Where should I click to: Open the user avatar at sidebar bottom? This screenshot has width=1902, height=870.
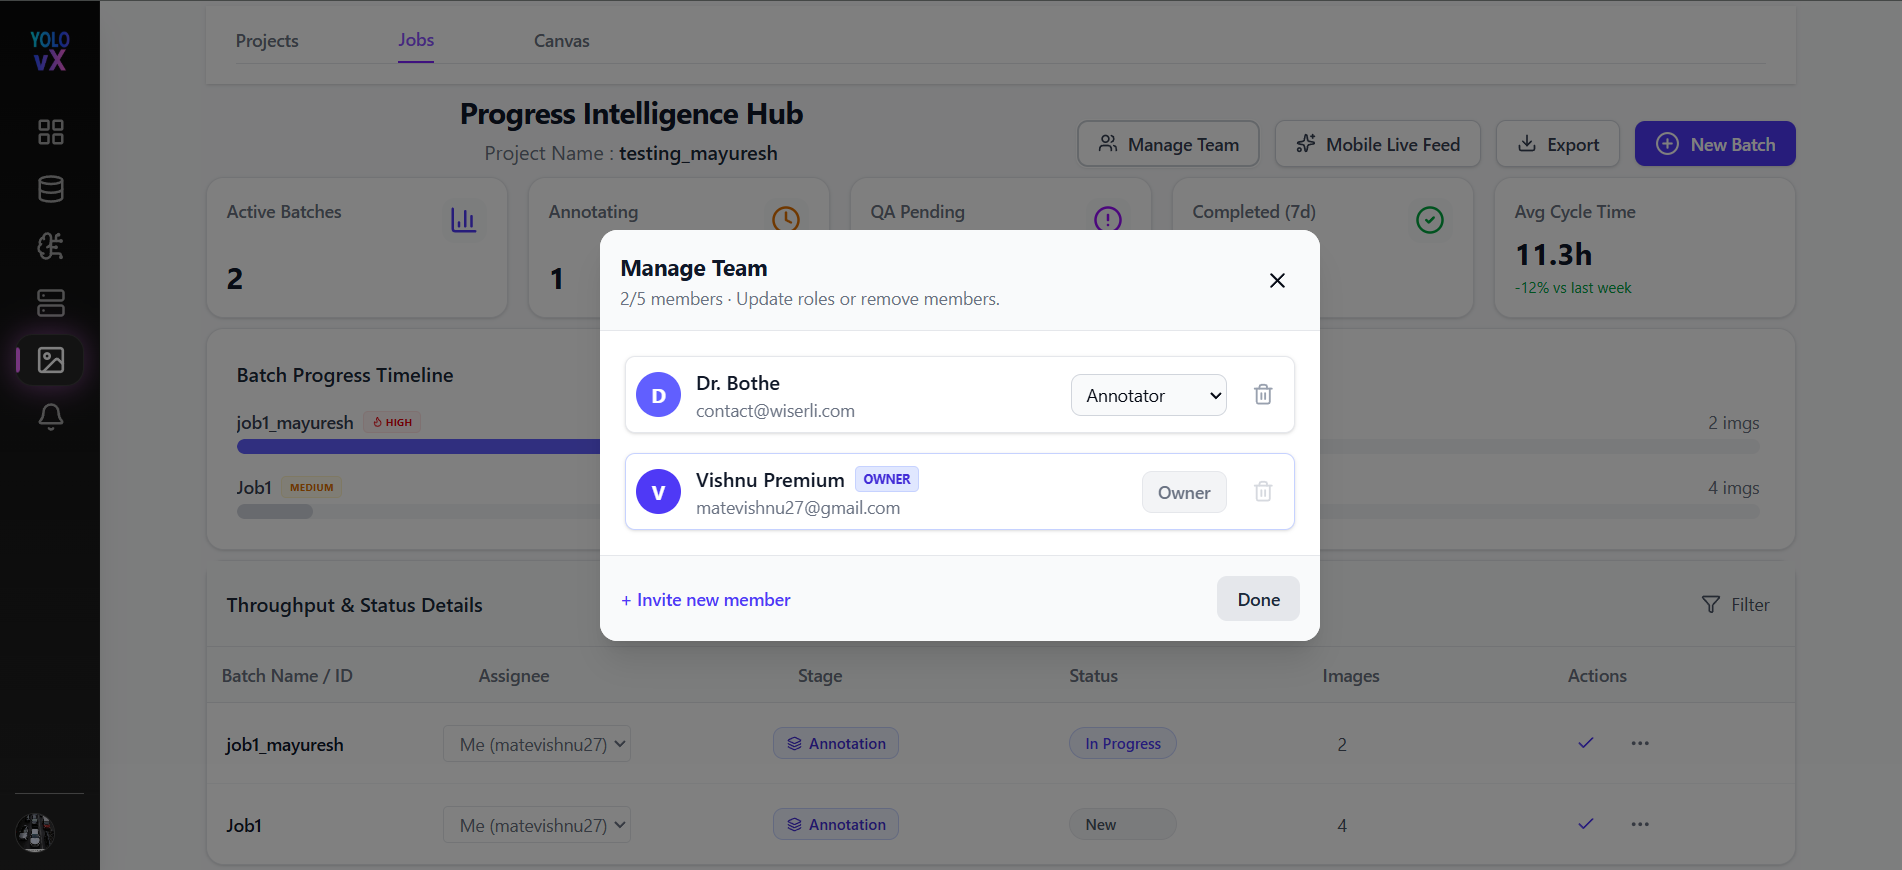(x=35, y=832)
